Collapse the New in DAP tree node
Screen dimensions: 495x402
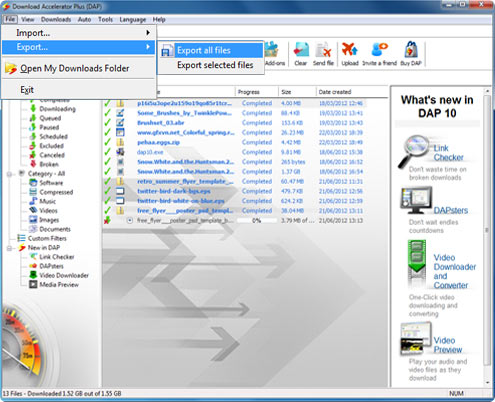[10, 248]
